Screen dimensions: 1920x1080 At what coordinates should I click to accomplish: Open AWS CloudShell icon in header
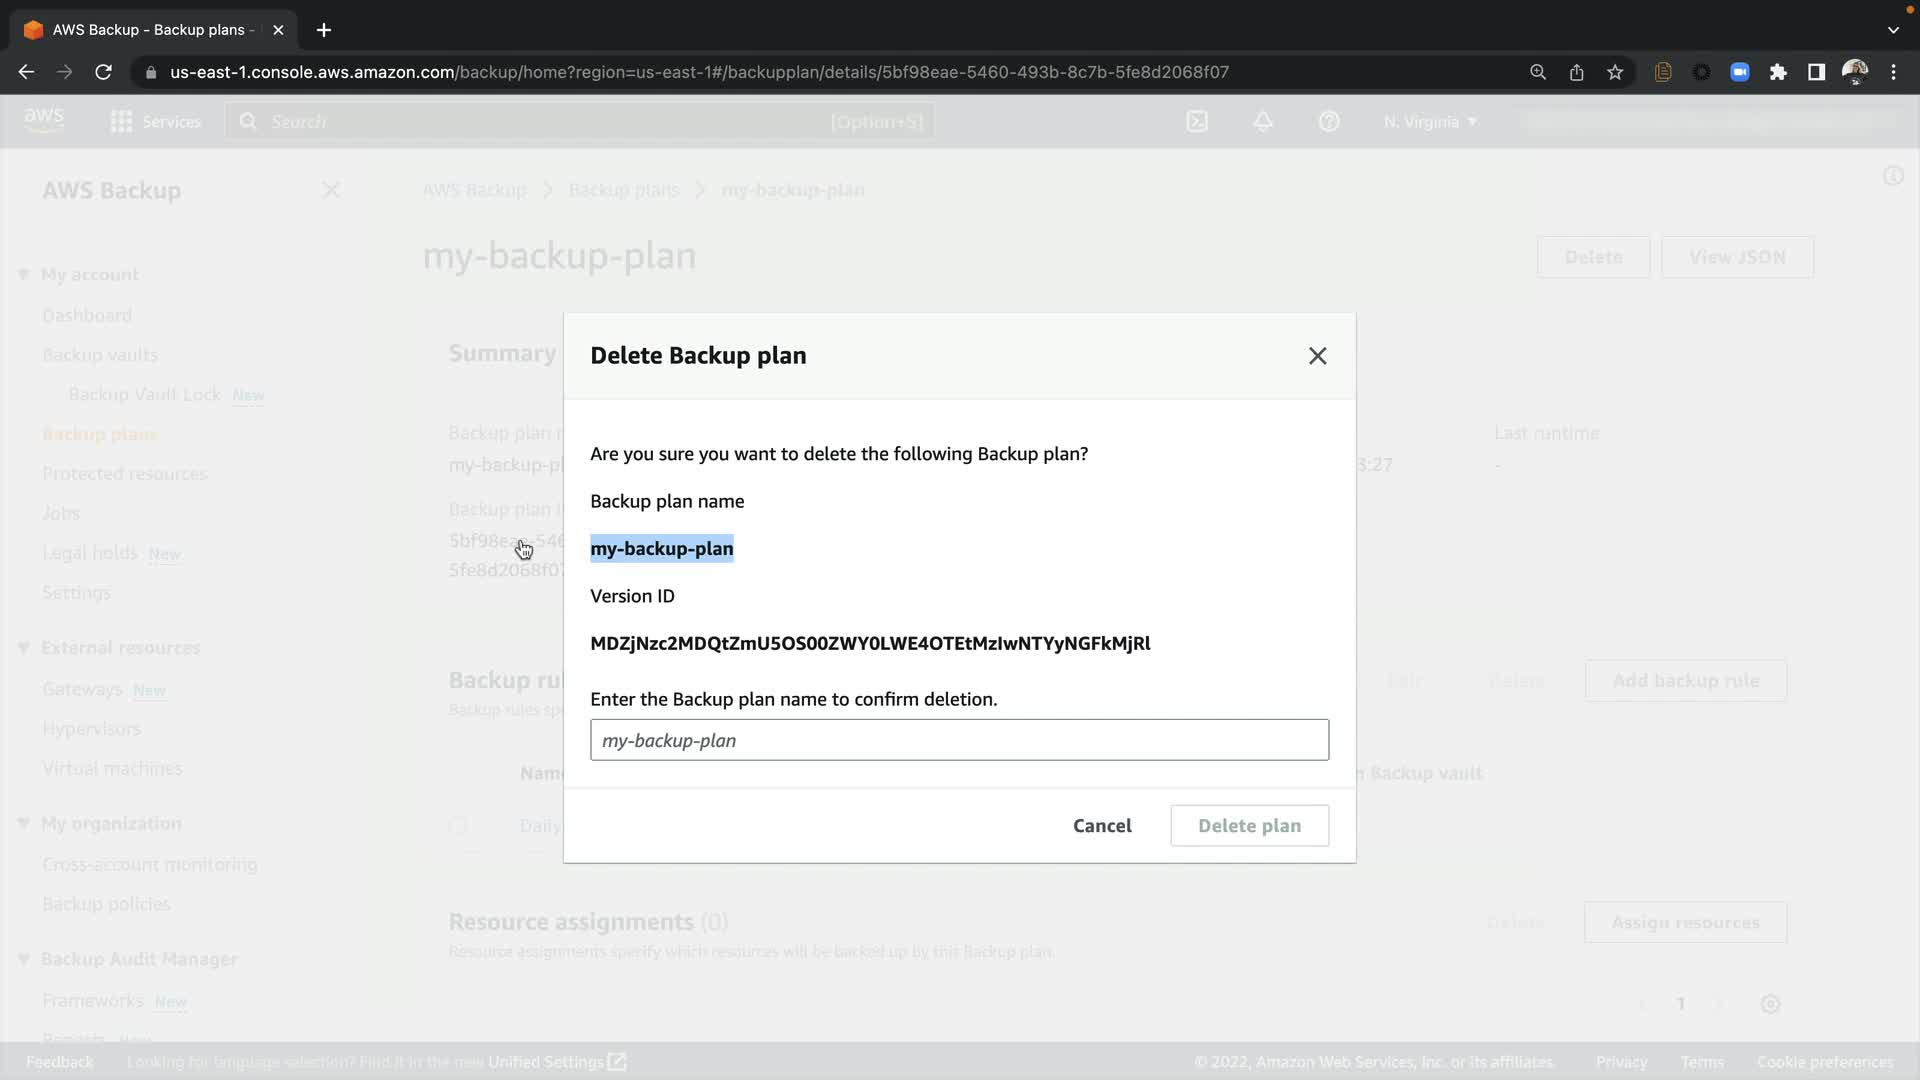pos(1197,122)
